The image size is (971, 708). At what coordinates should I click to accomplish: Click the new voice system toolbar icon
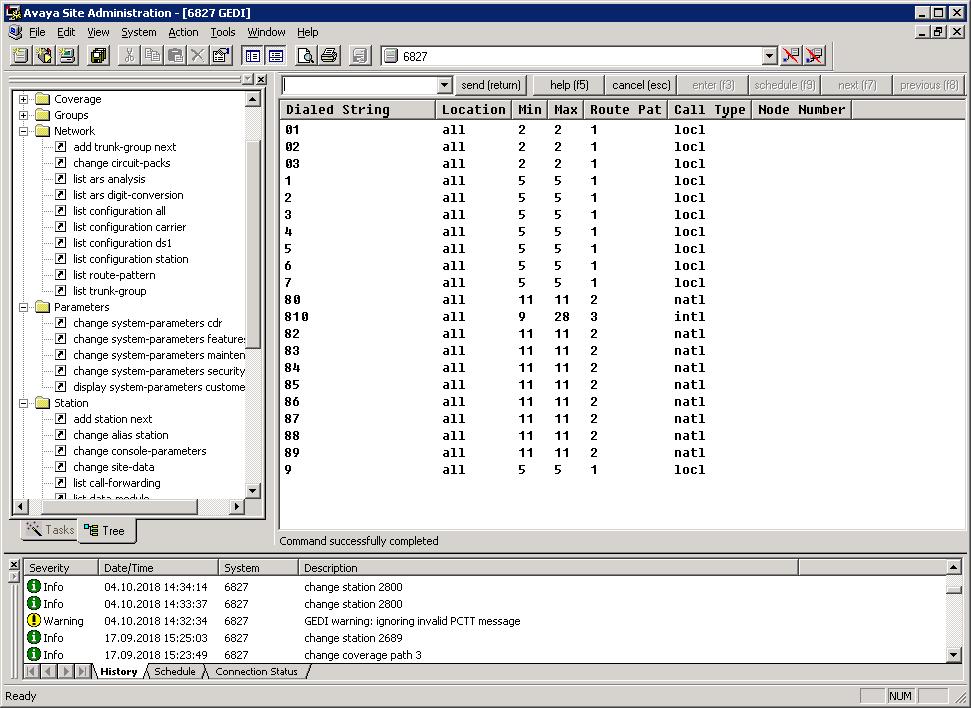20,56
